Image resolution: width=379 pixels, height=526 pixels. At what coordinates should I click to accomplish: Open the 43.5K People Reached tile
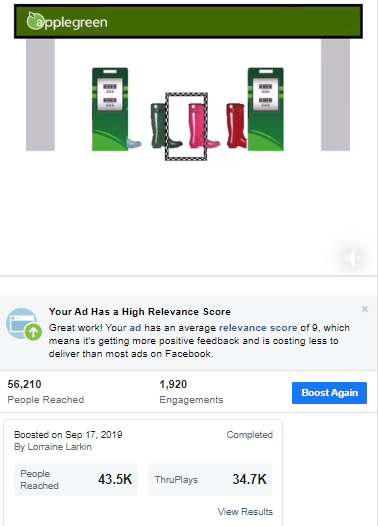pos(76,479)
